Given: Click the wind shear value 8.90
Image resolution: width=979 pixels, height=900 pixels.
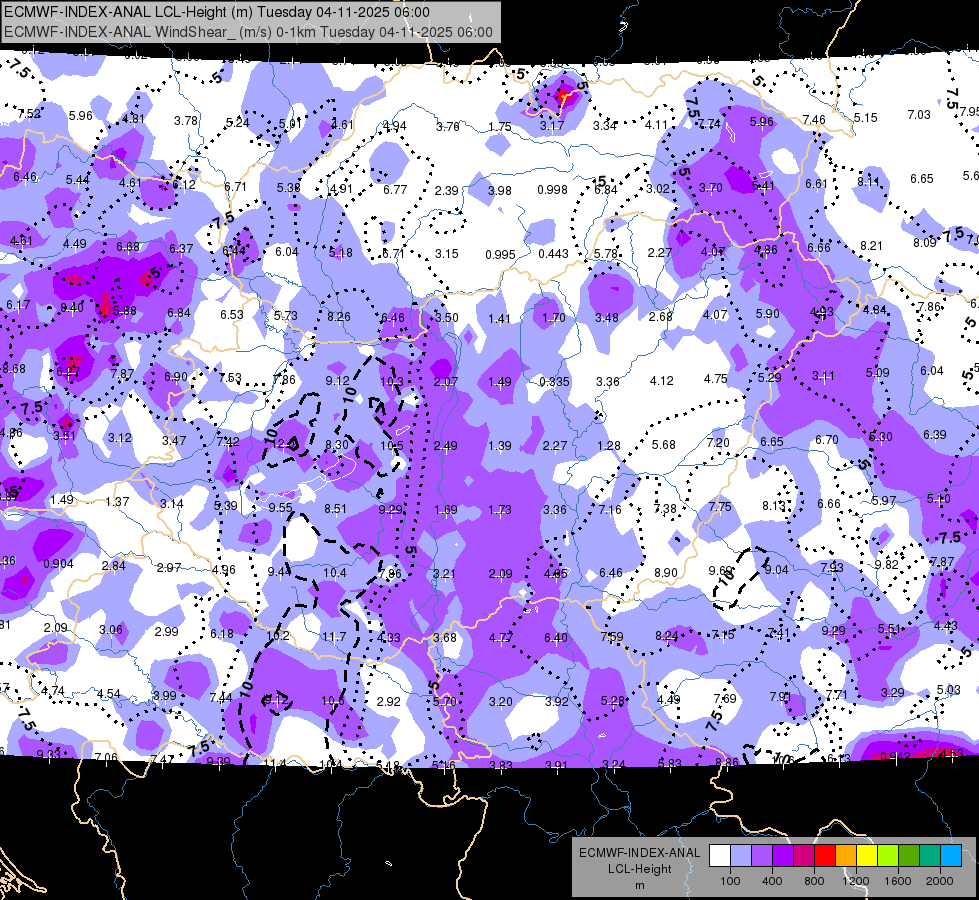Looking at the screenshot, I should 666,573.
